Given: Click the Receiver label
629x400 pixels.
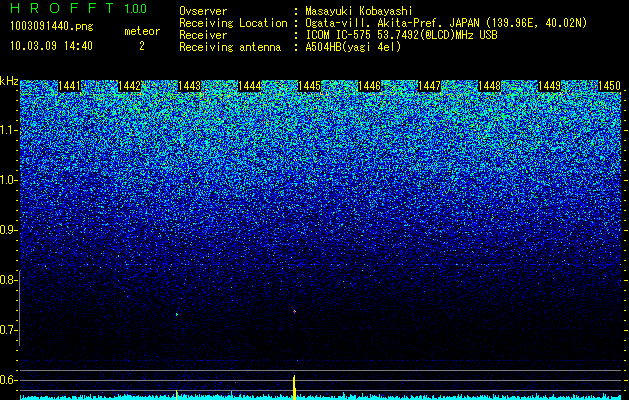Looking at the screenshot, I should tap(203, 35).
